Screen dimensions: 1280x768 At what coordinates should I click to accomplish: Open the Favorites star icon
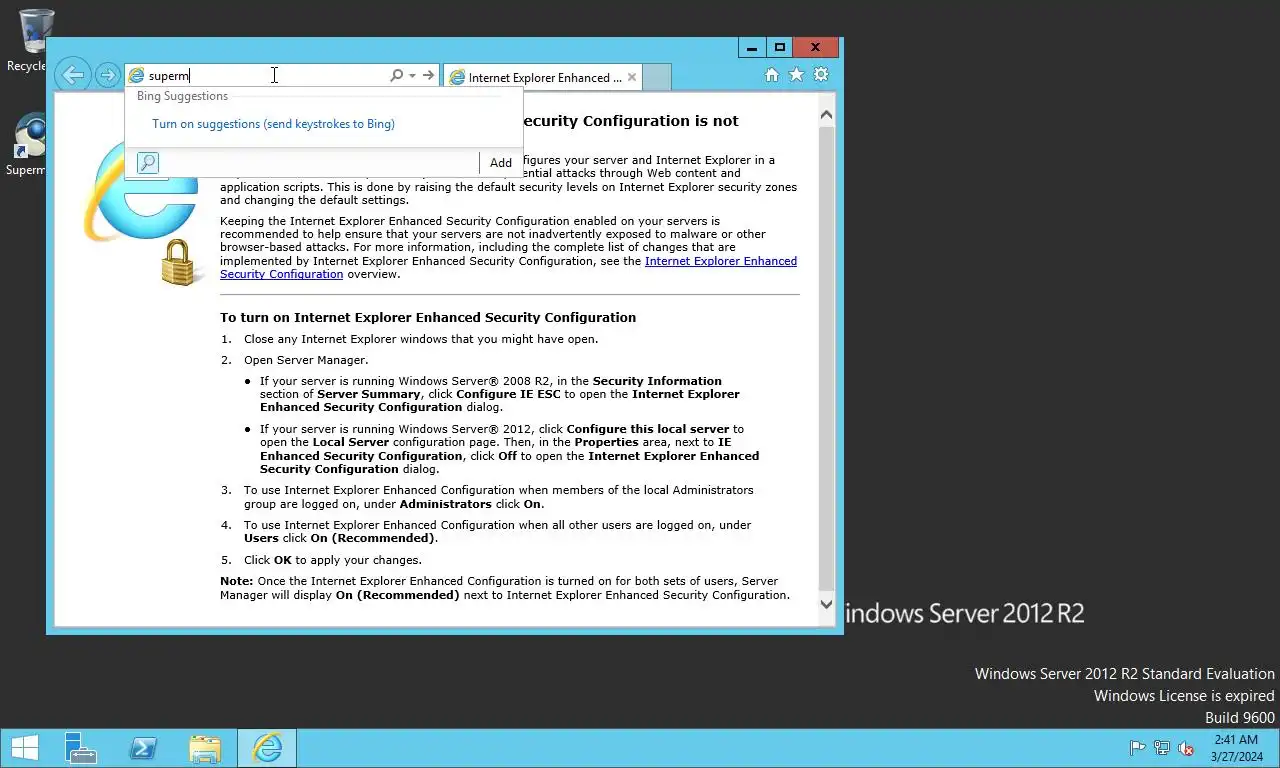(x=796, y=75)
